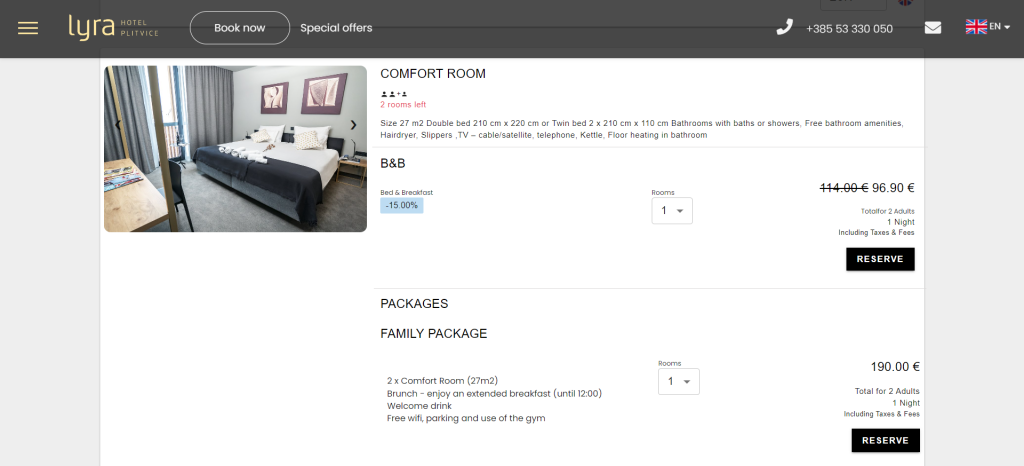Open the Family Package Rooms quantity dropdown
This screenshot has height=466, width=1024.
(x=678, y=382)
